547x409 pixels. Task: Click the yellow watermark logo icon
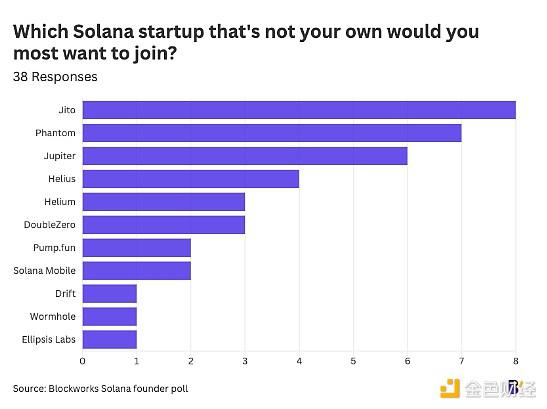tap(450, 388)
